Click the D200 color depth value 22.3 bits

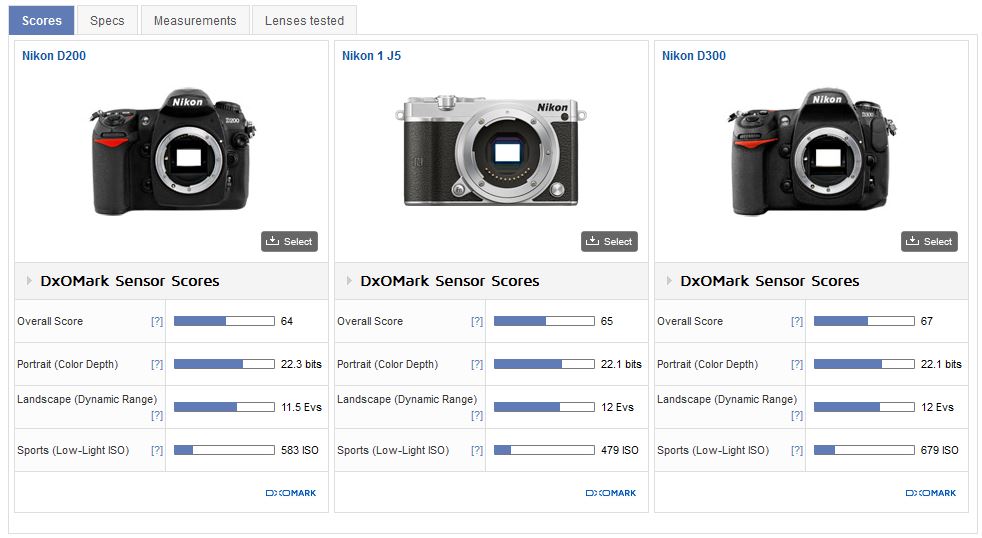click(301, 365)
